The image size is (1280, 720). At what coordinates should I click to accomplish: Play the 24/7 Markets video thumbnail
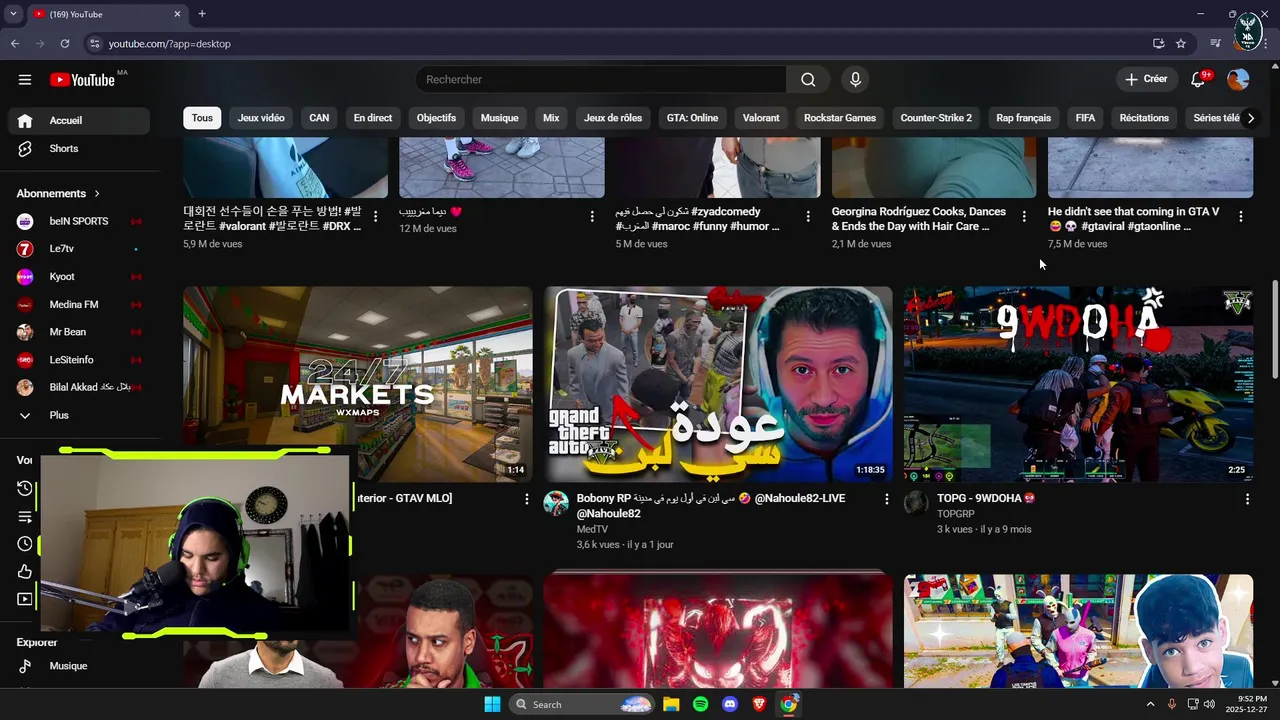click(x=357, y=384)
